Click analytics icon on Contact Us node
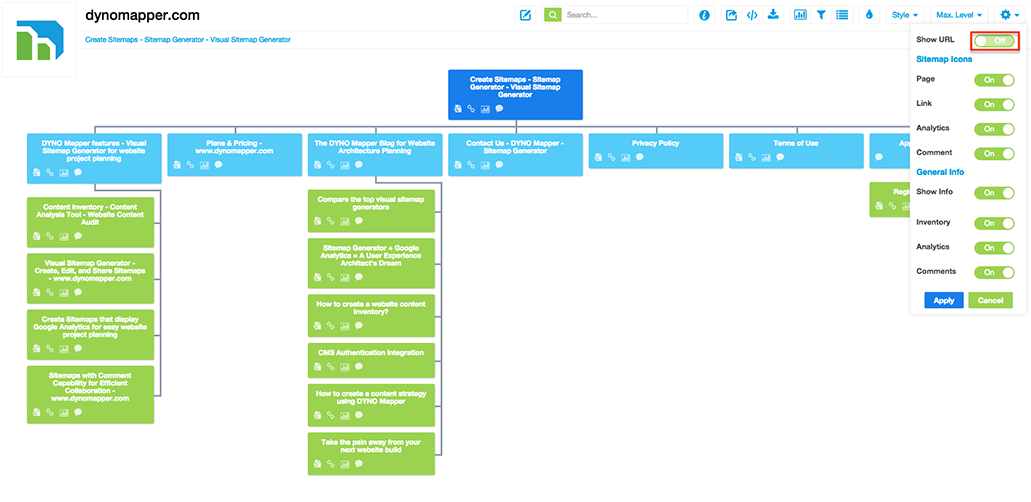Viewport: 1031px width, 502px height. (x=485, y=164)
